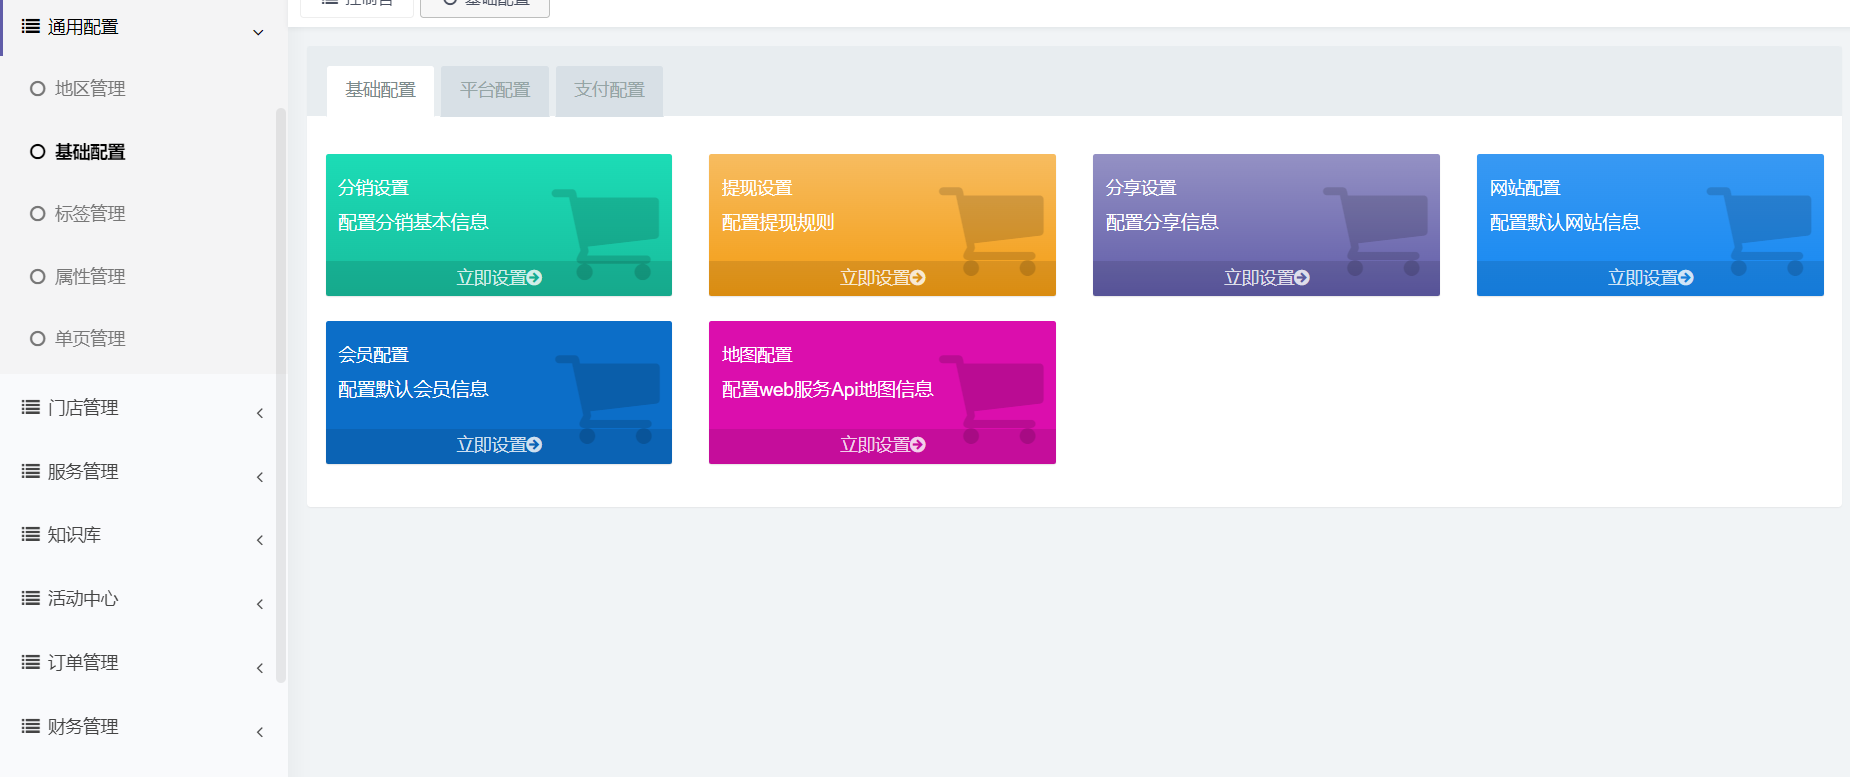The image size is (1850, 777).
Task: Click arrow icon on 分销设置 card
Action: click(535, 278)
